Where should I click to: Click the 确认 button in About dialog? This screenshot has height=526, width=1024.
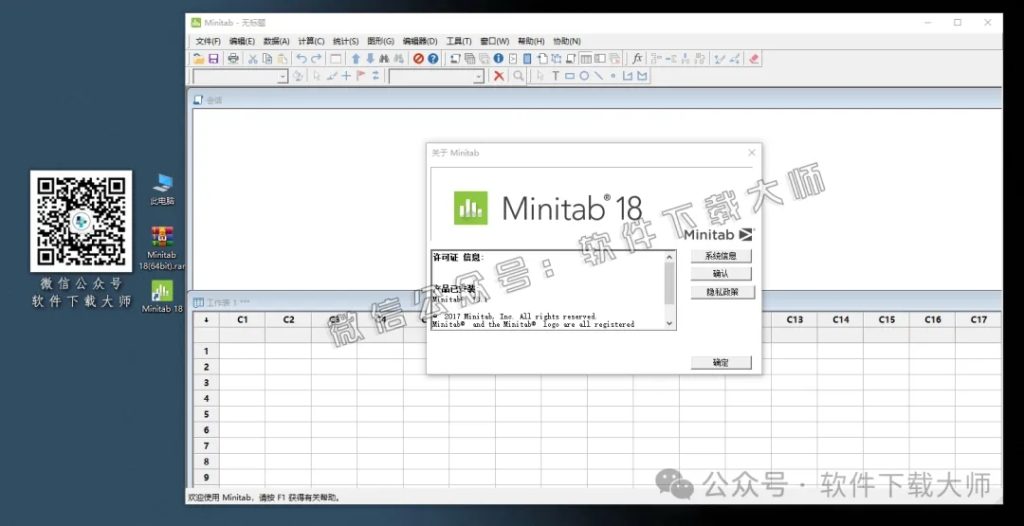[721, 274]
